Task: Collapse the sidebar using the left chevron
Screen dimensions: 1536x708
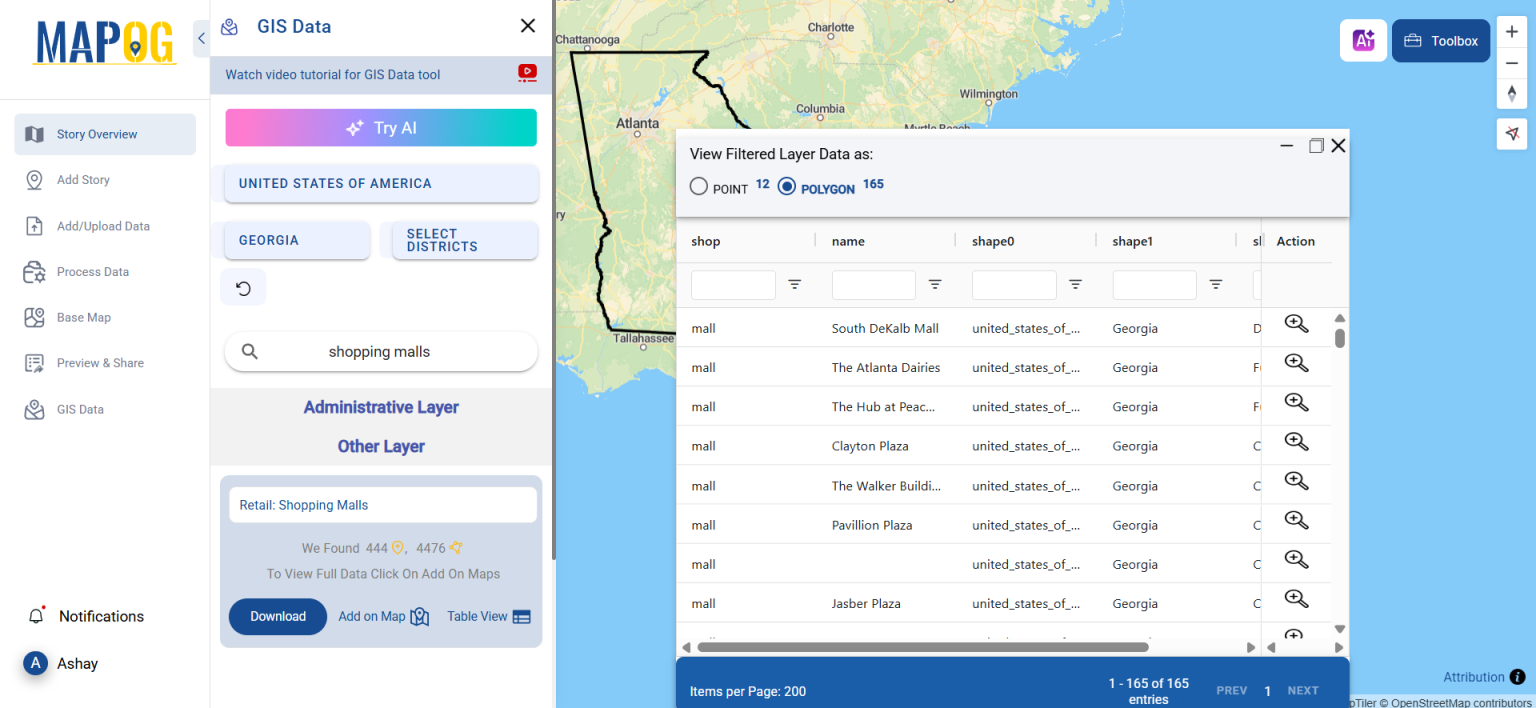Action: (200, 37)
